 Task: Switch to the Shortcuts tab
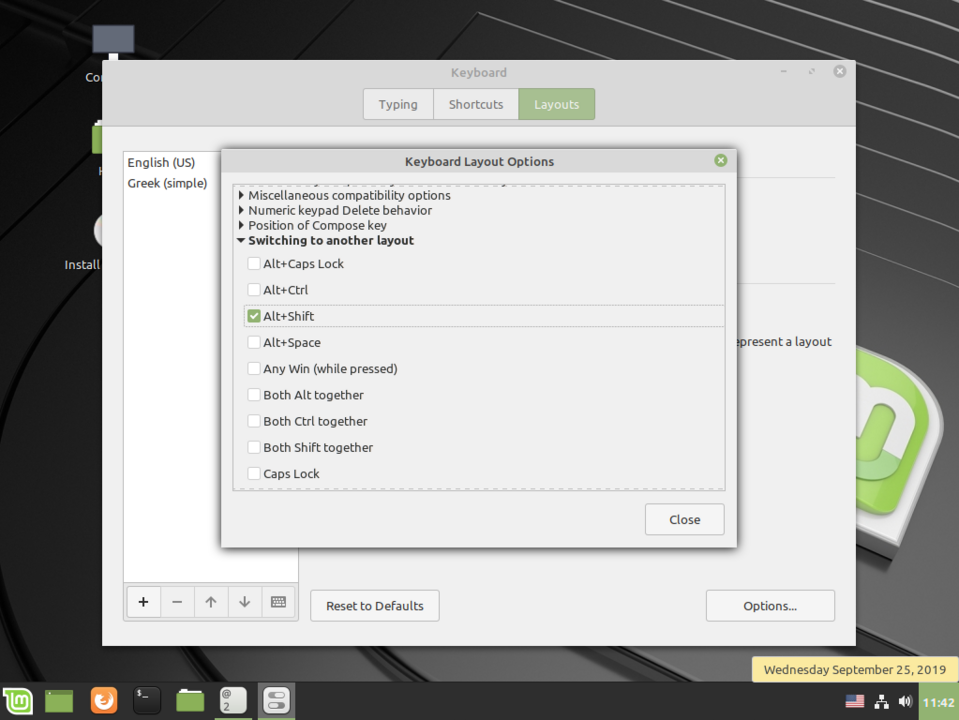476,104
